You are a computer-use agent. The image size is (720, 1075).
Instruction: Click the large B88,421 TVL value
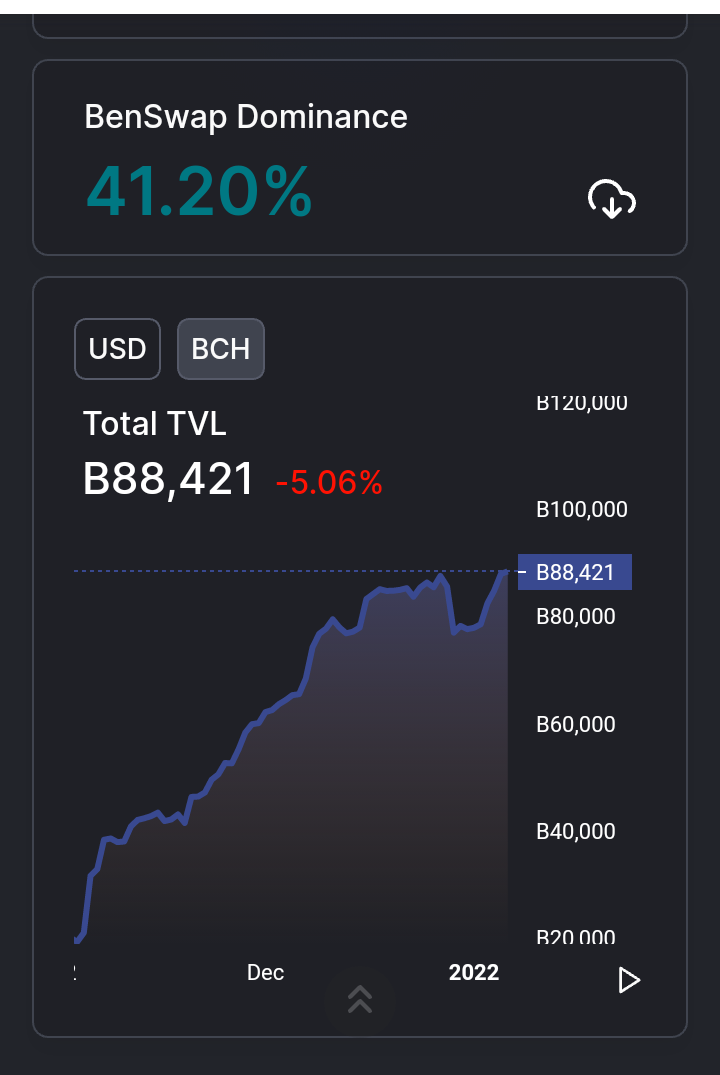(169, 479)
